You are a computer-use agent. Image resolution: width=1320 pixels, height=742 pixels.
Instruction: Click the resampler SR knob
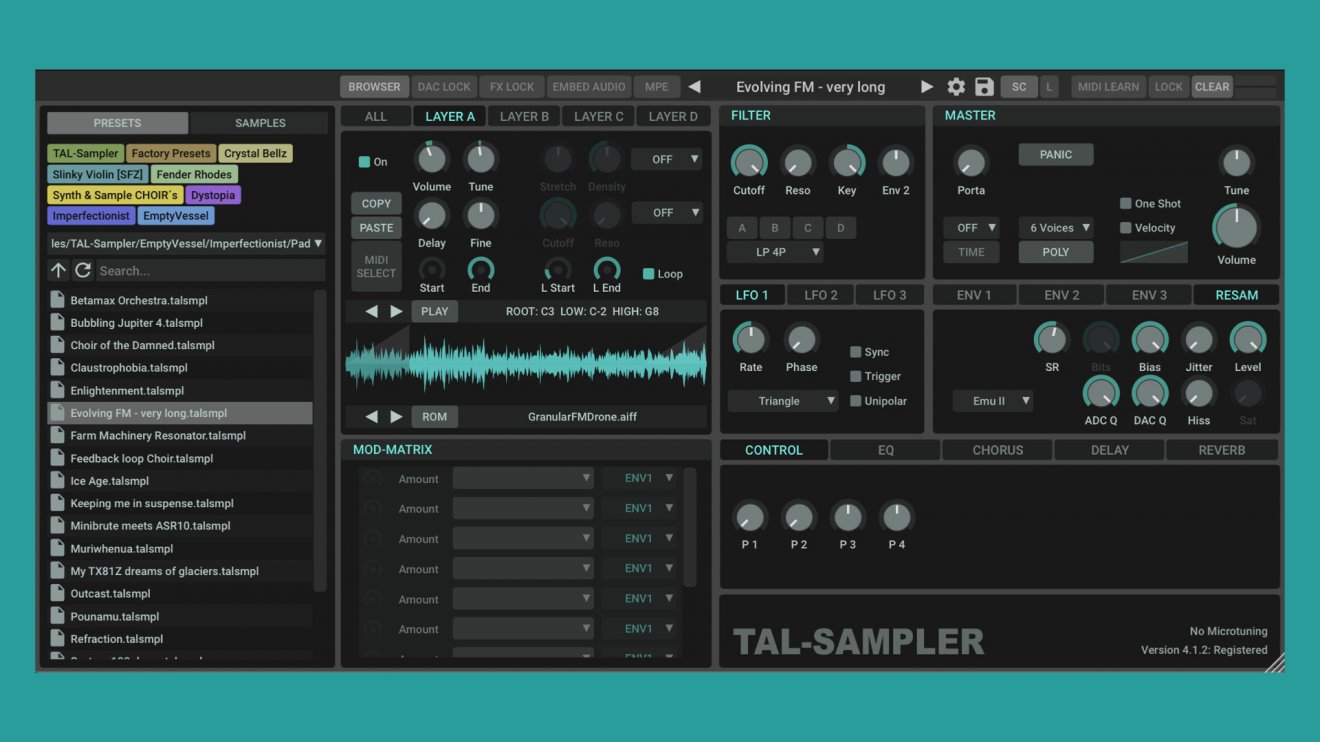pos(1051,339)
